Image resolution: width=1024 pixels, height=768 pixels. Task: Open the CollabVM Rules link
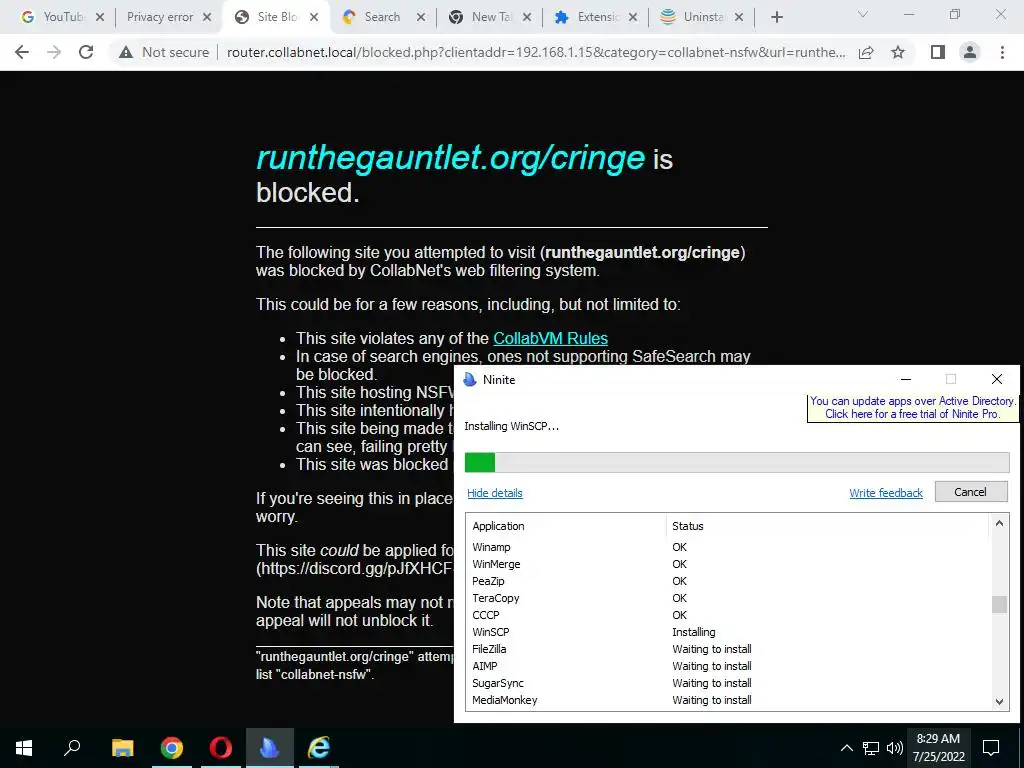pyautogui.click(x=551, y=338)
